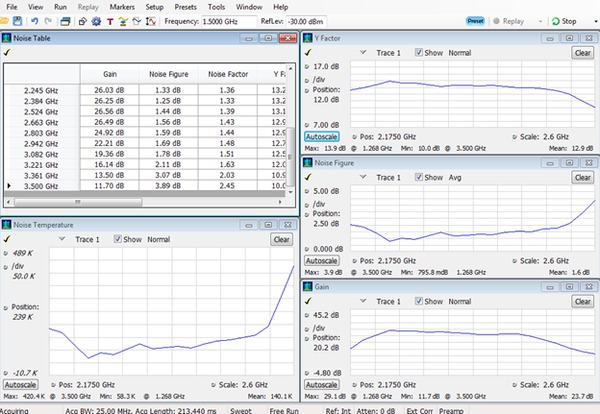Open trace dropdown in Y Factor panel
Screen dimensions: 600x414
pos(361,53)
